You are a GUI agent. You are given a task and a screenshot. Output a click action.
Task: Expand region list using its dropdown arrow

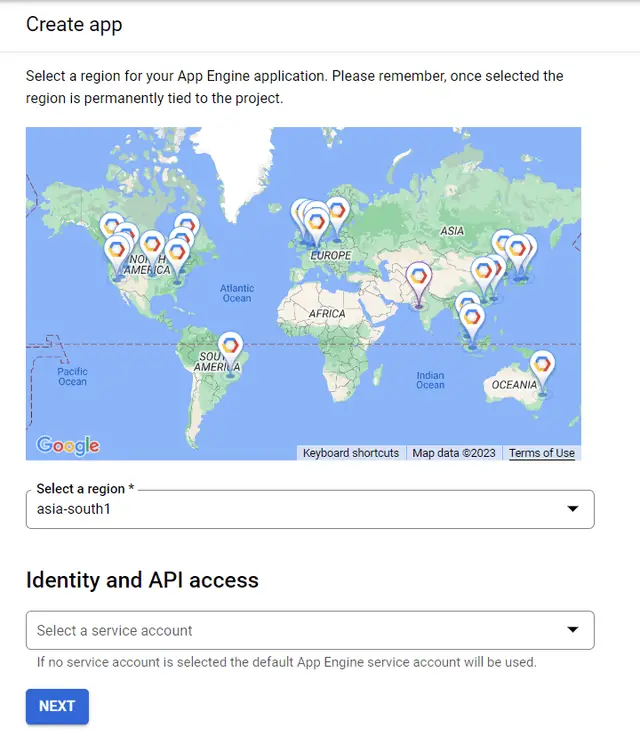[572, 509]
